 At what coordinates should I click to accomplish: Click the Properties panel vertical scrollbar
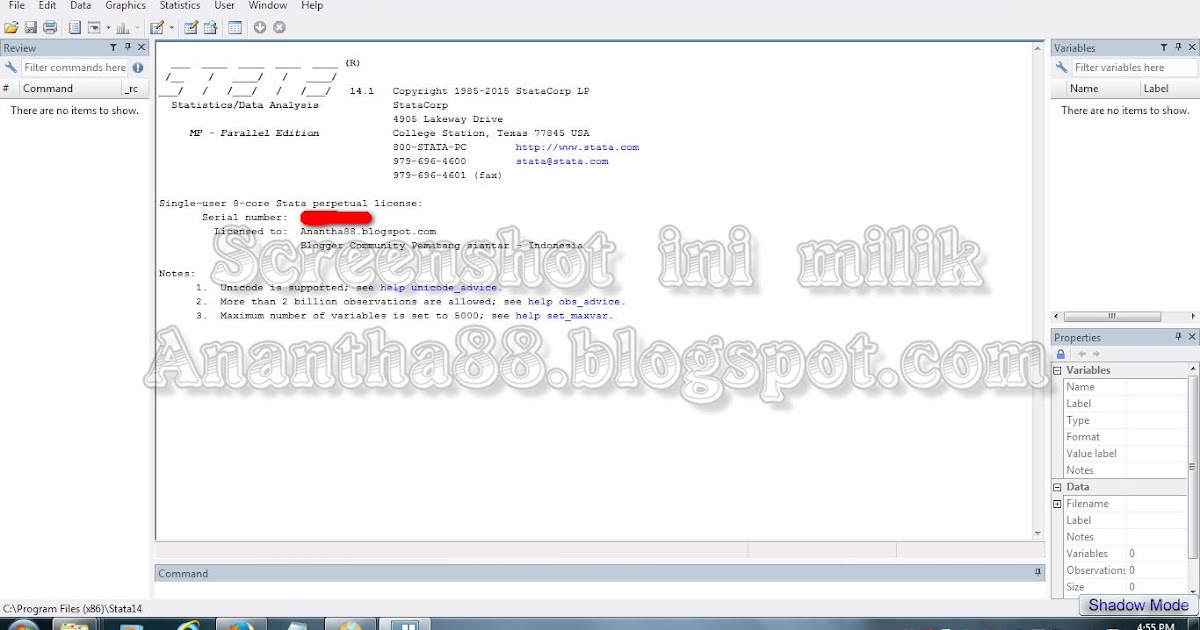pyautogui.click(x=1192, y=480)
